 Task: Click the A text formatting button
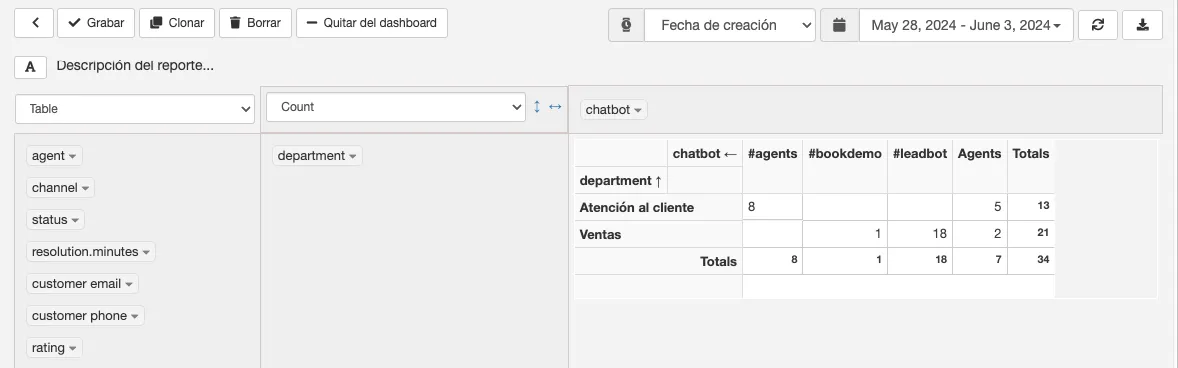(31, 67)
